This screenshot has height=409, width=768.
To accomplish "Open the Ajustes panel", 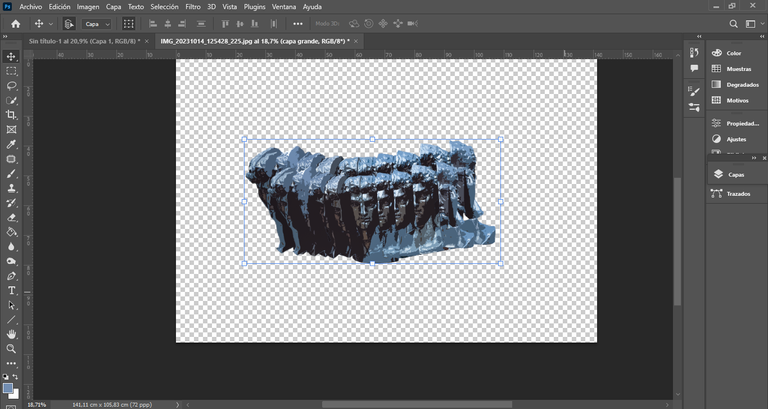I will 736,139.
